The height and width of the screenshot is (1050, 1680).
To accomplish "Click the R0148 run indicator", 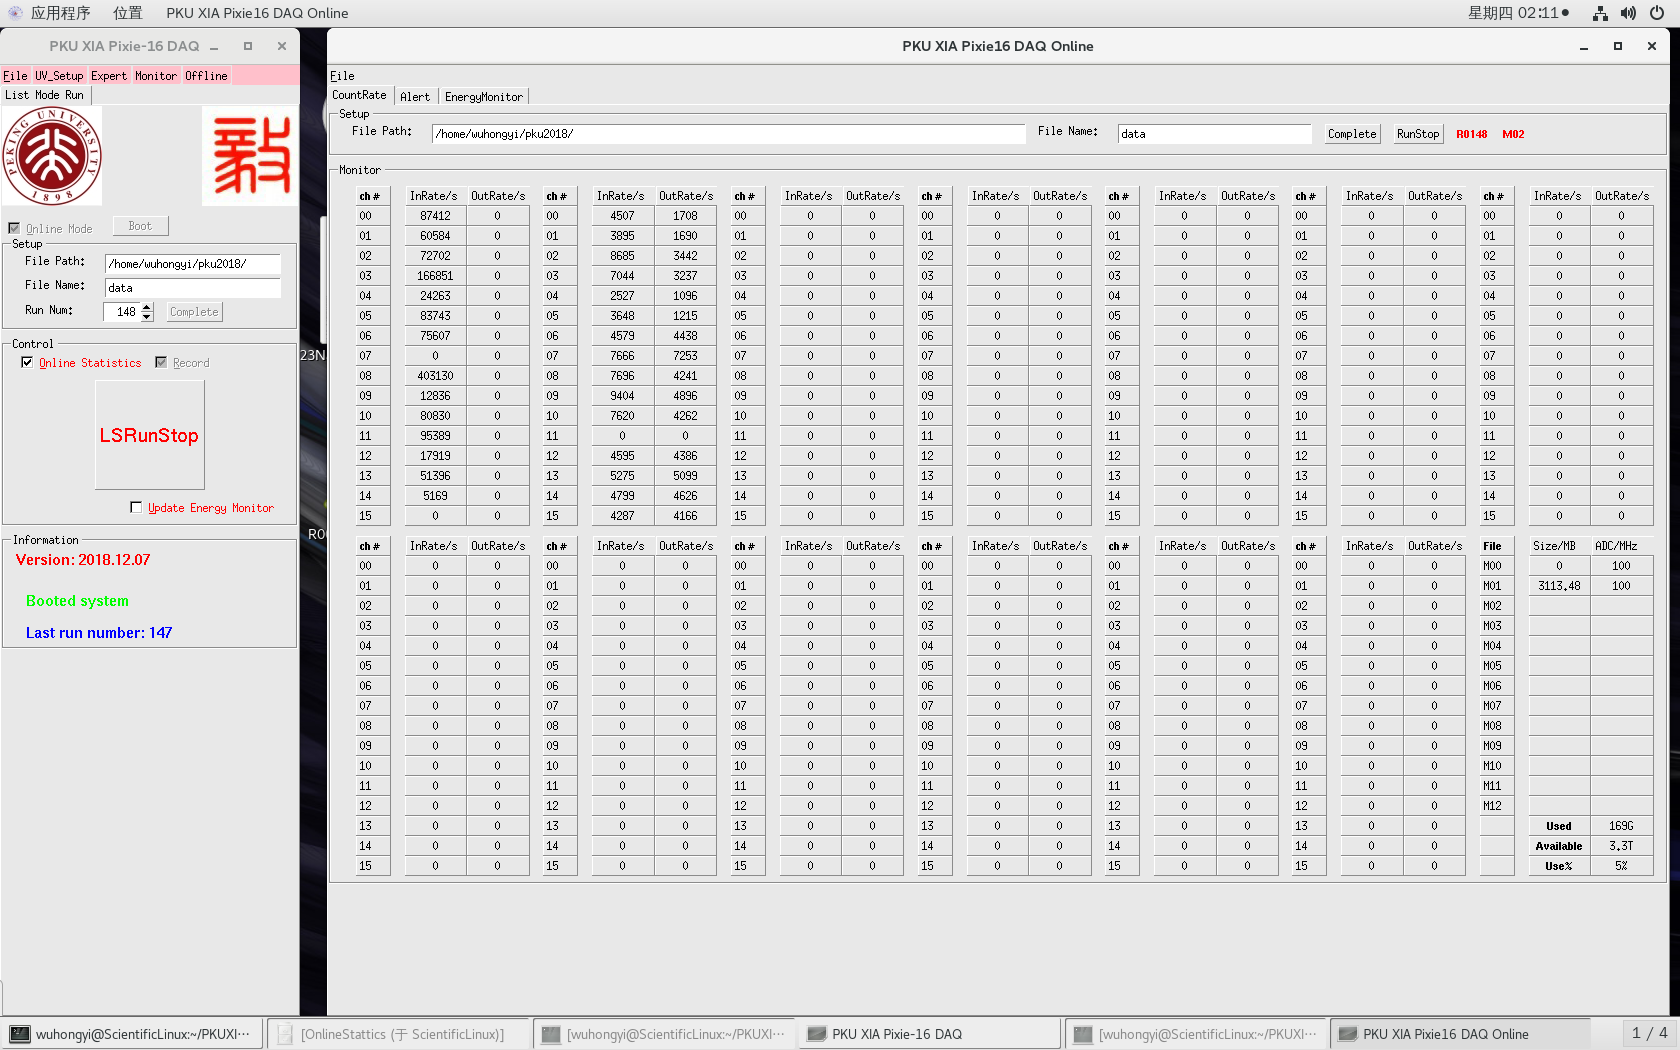I will point(1471,134).
